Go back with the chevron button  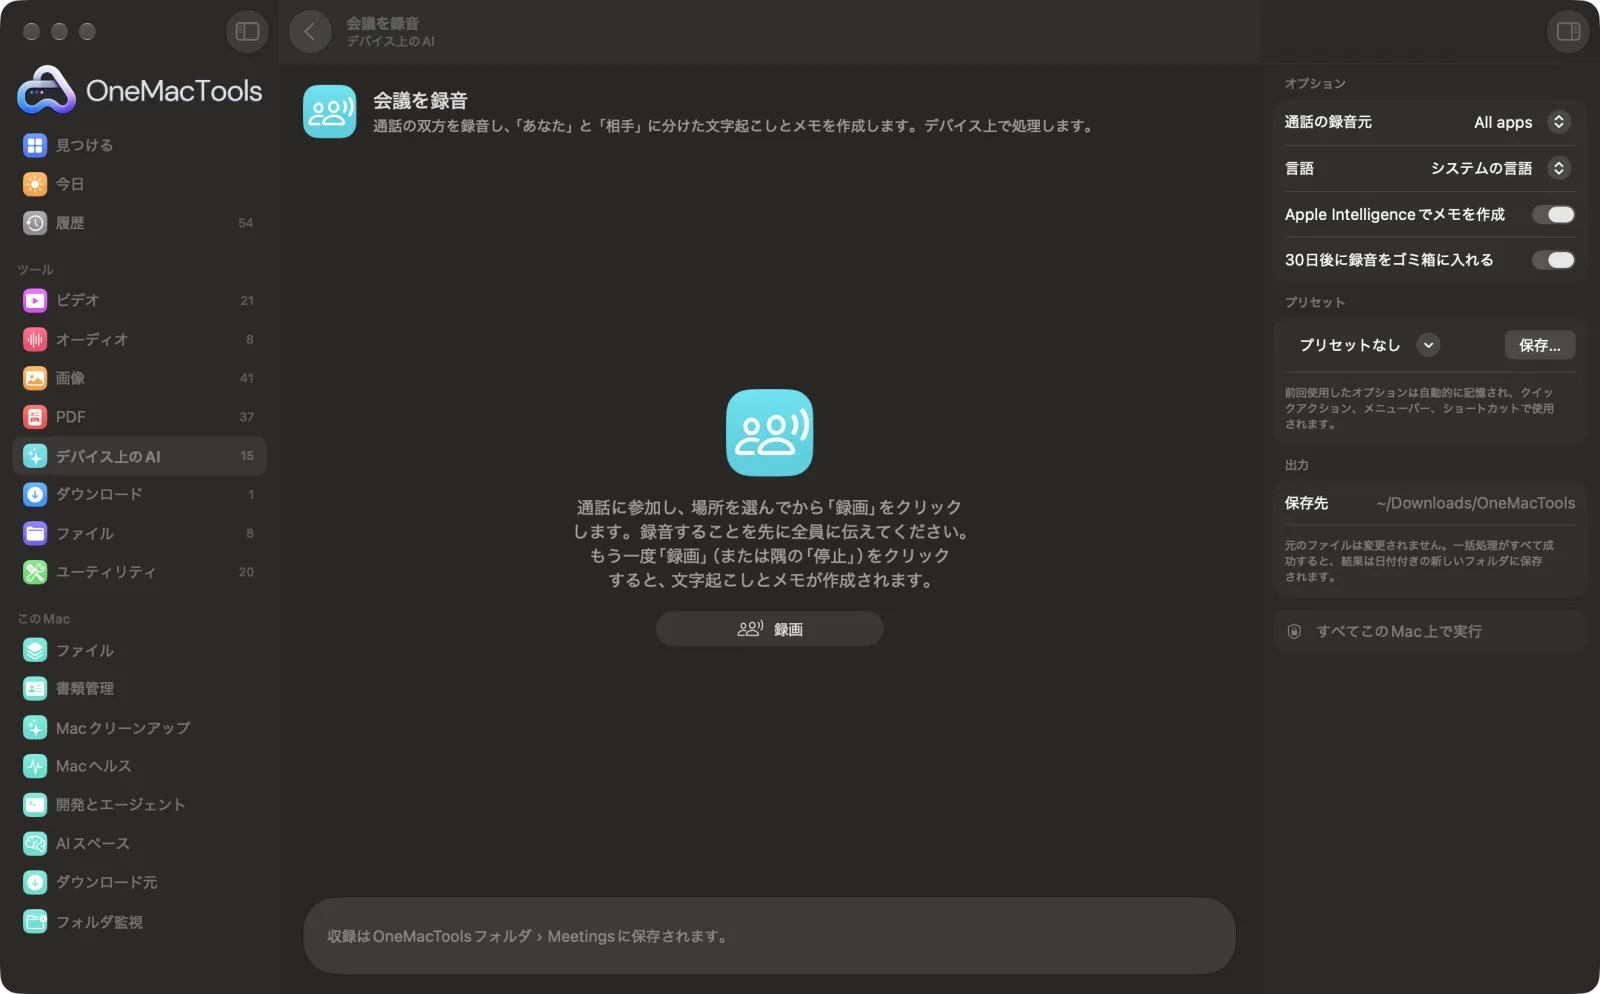(310, 32)
